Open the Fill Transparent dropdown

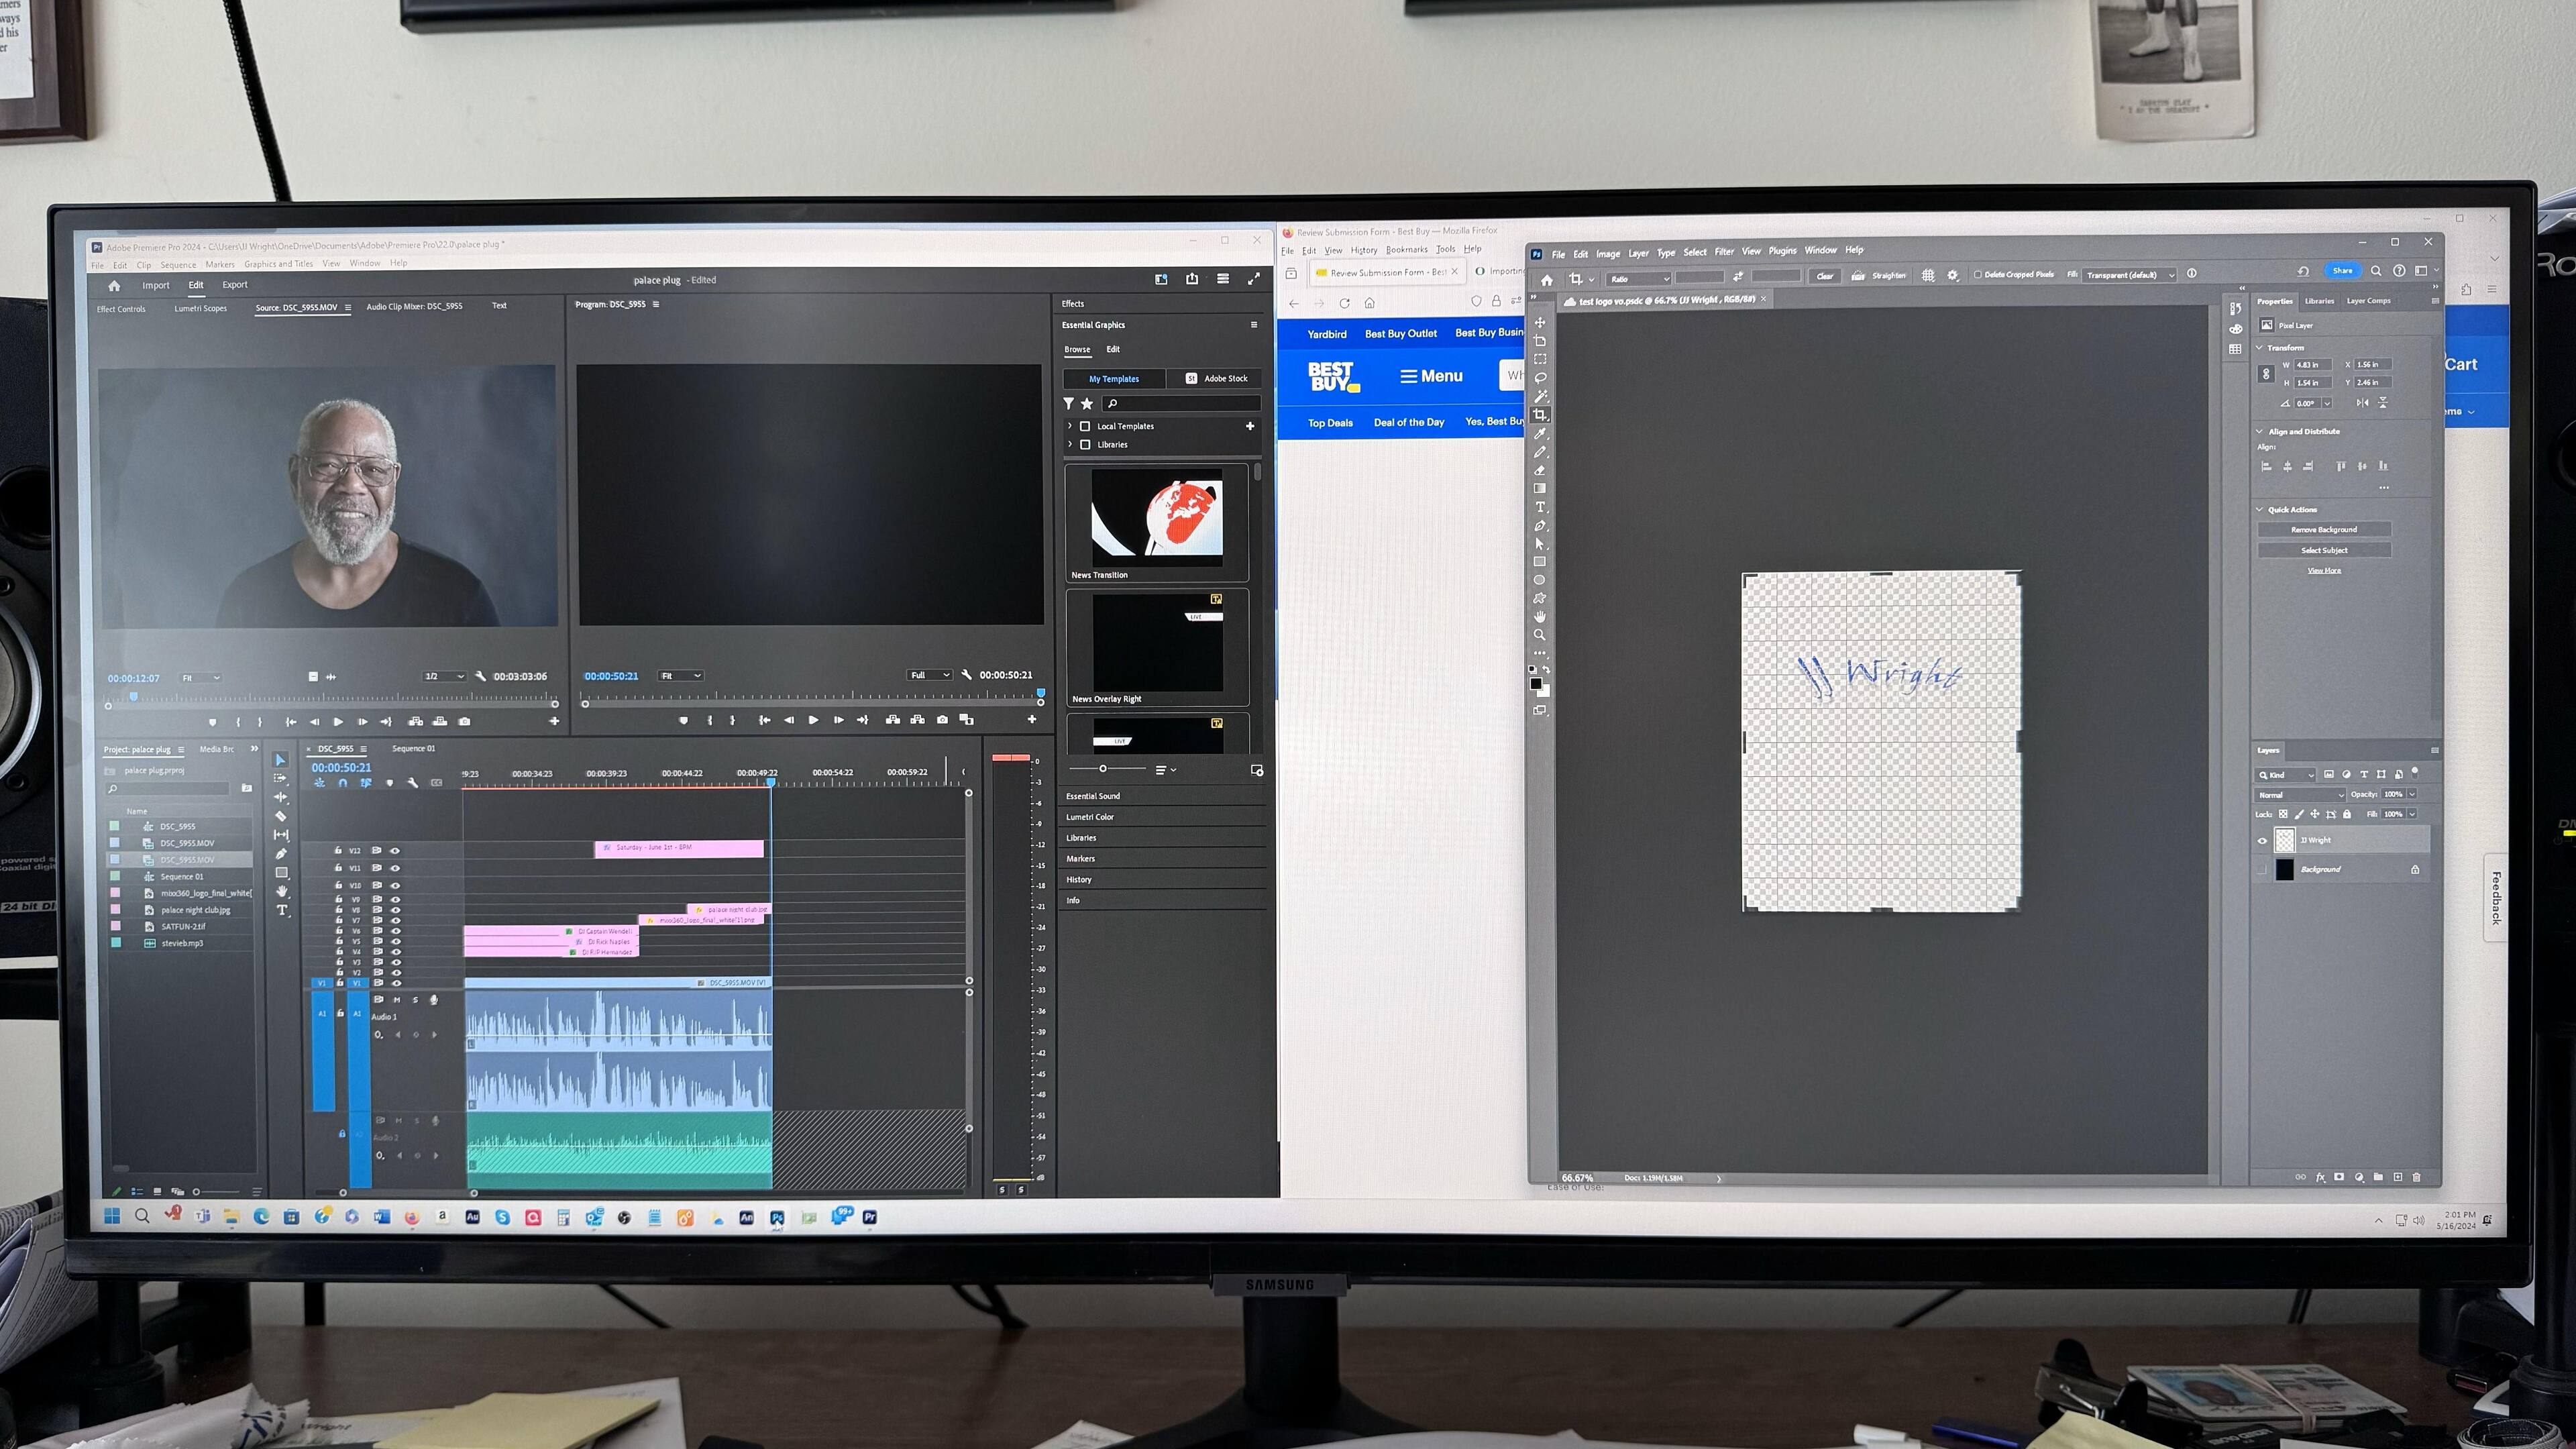(2129, 275)
